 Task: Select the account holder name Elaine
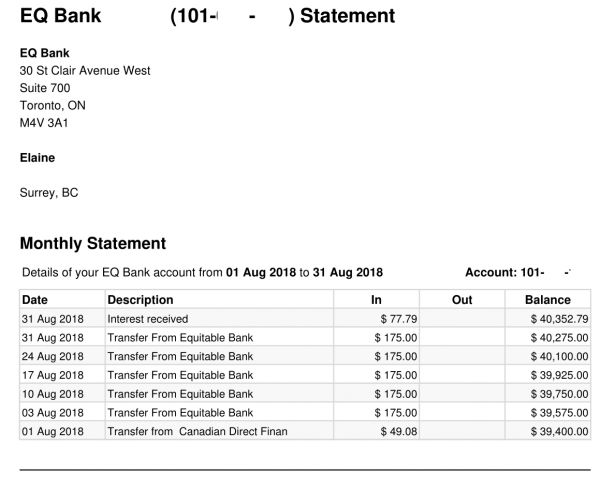point(38,158)
